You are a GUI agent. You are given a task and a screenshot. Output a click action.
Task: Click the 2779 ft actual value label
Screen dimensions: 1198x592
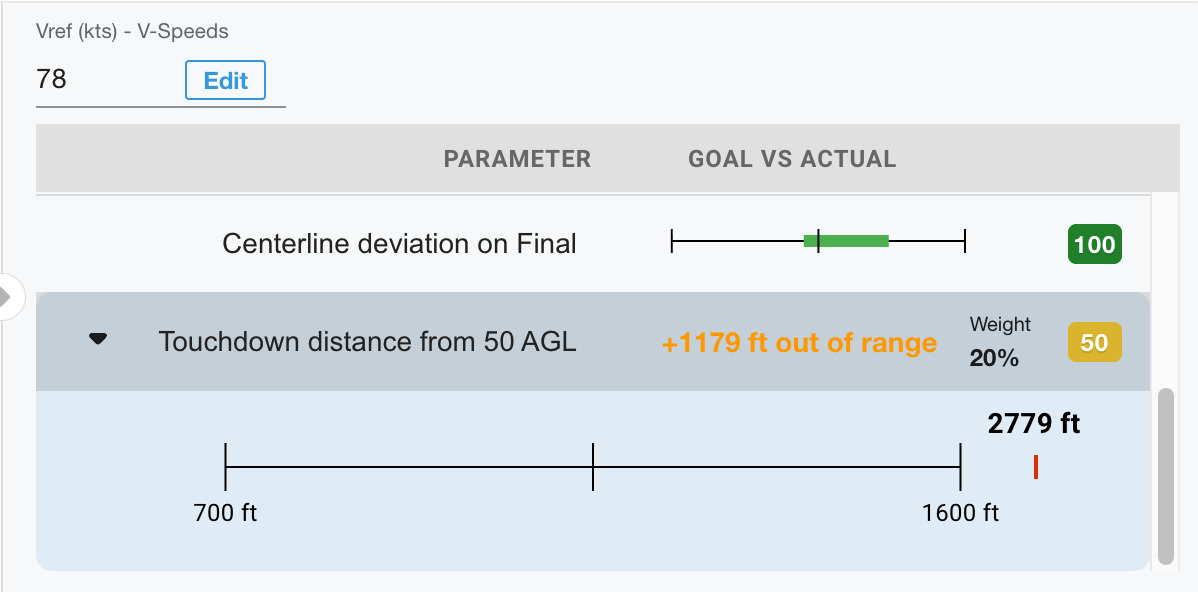(1034, 424)
